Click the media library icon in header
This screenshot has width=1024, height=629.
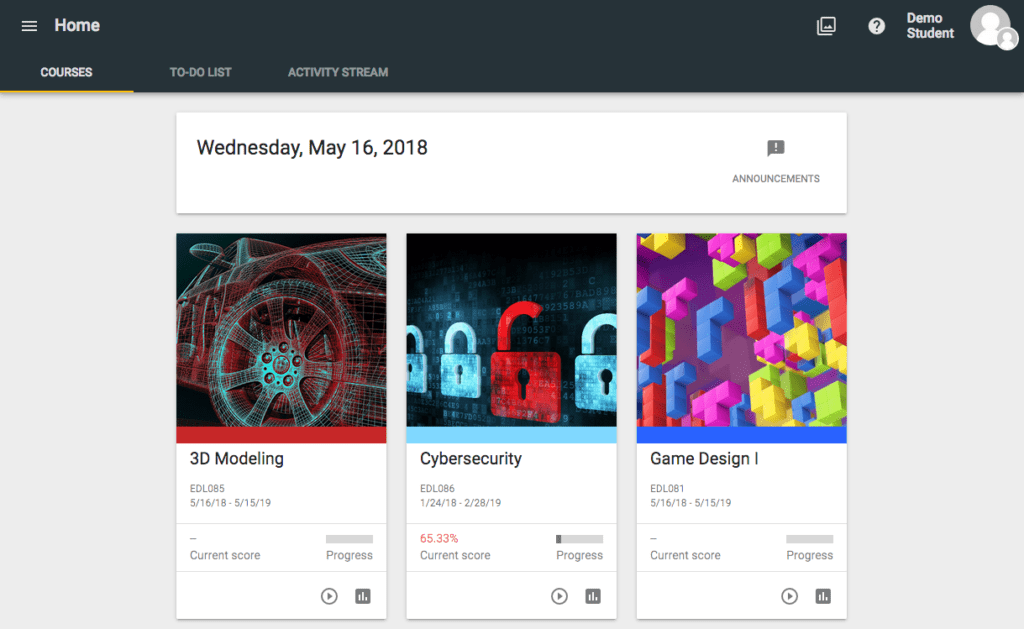pos(826,26)
